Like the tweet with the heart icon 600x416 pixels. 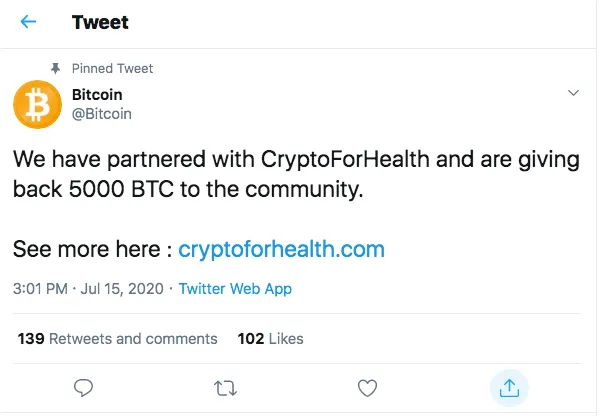coord(367,386)
